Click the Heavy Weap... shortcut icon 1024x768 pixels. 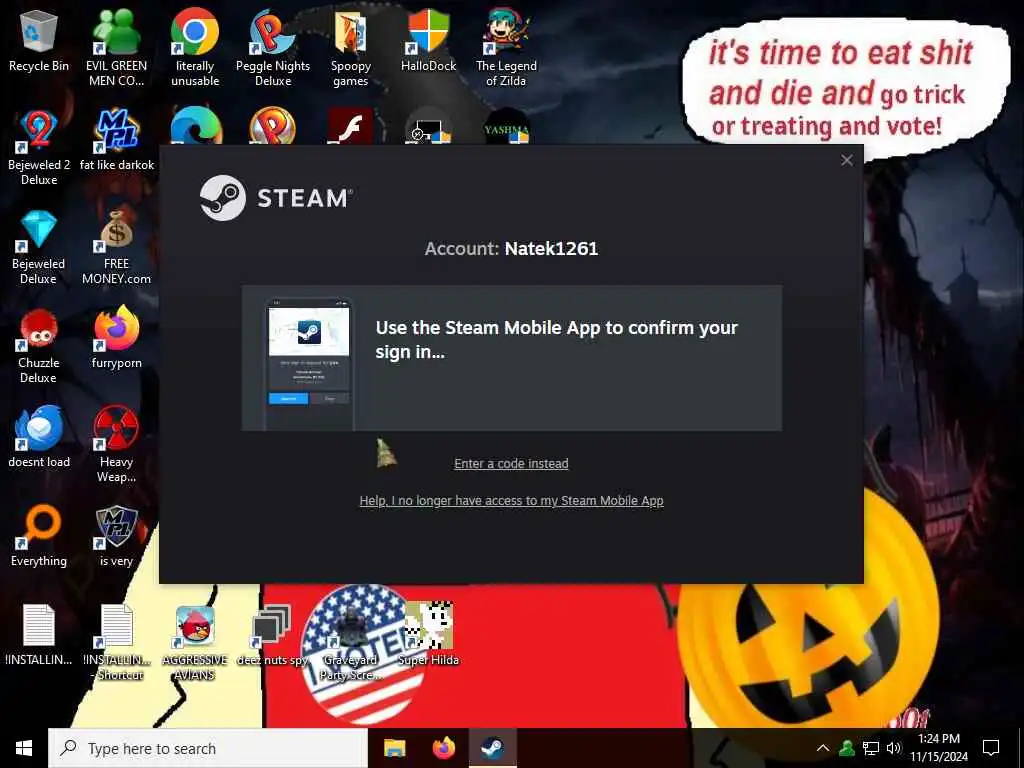tap(116, 428)
